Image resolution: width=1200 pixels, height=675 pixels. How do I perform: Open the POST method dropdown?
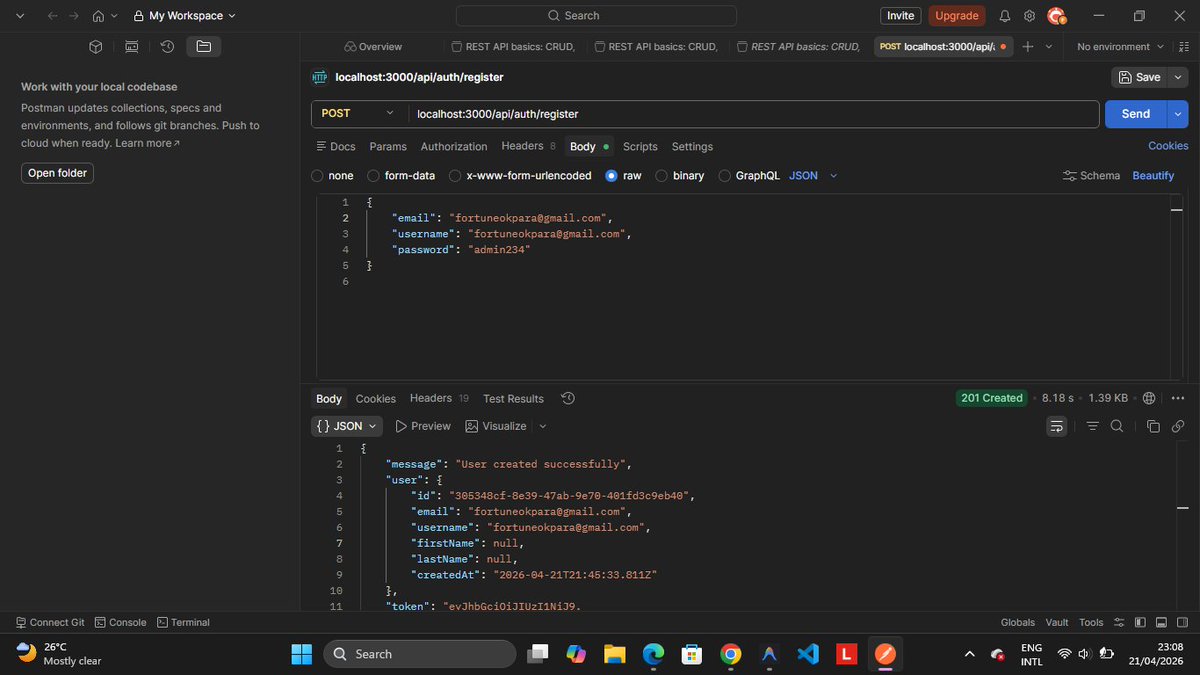[x=358, y=114]
